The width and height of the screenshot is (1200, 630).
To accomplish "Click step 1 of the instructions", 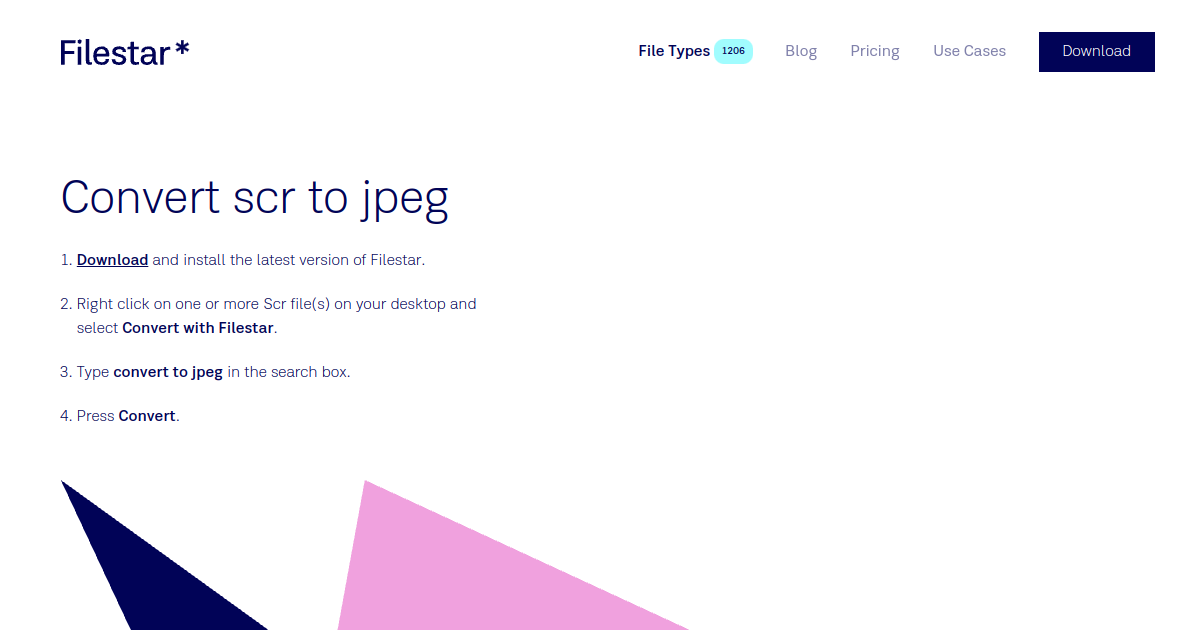I will [x=250, y=259].
